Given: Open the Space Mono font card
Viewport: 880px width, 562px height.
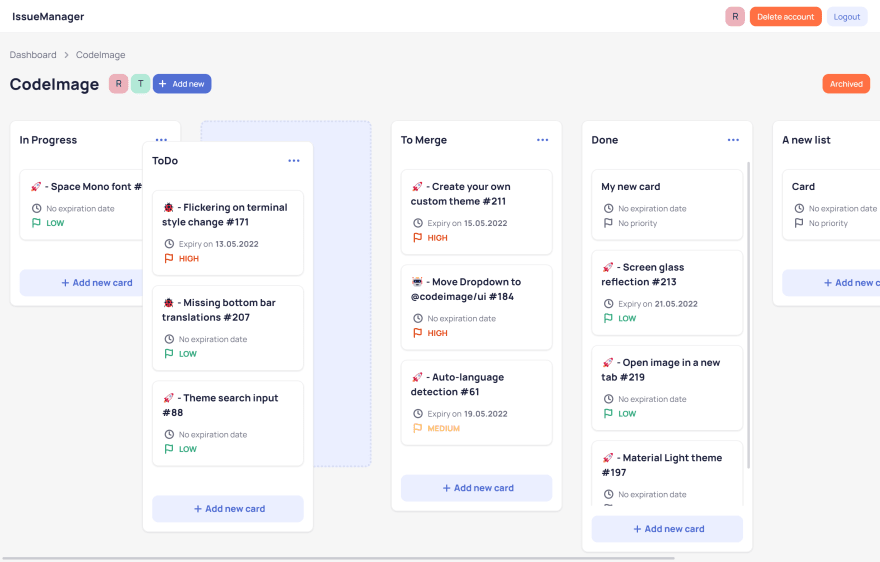Looking at the screenshot, I should (x=81, y=204).
